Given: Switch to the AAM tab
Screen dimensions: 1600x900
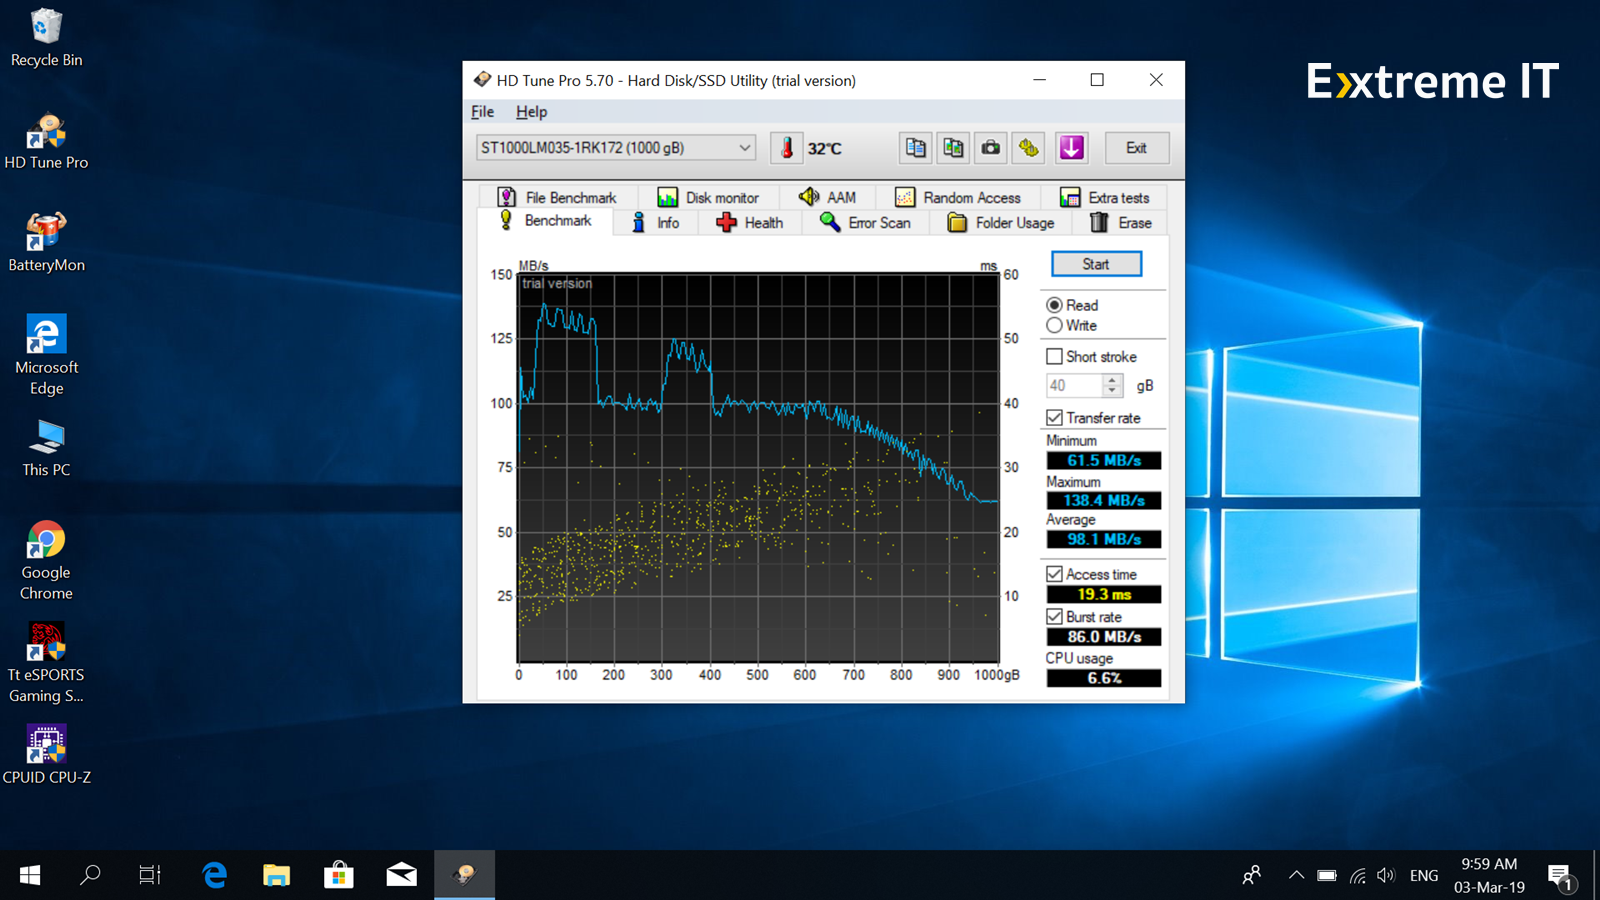Looking at the screenshot, I should pyautogui.click(x=827, y=198).
